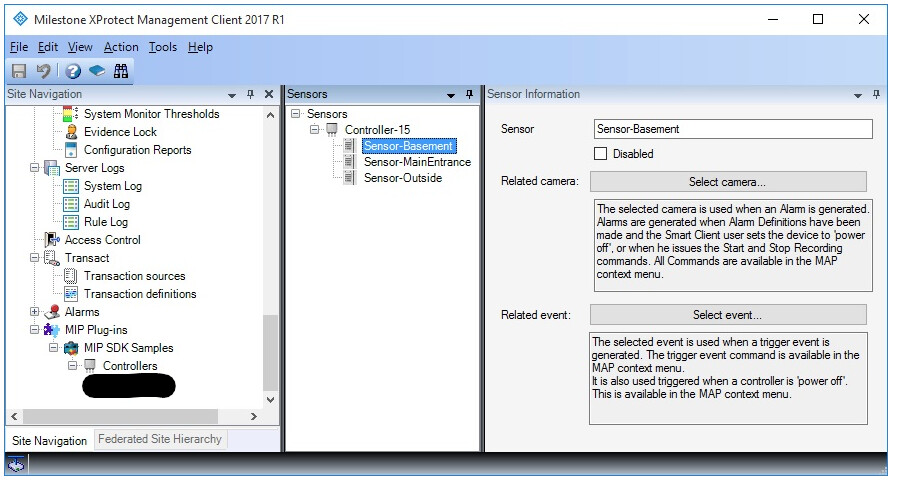The image size is (901, 480).
Task: Click the graduation cap toolbar icon
Action: coord(97,71)
